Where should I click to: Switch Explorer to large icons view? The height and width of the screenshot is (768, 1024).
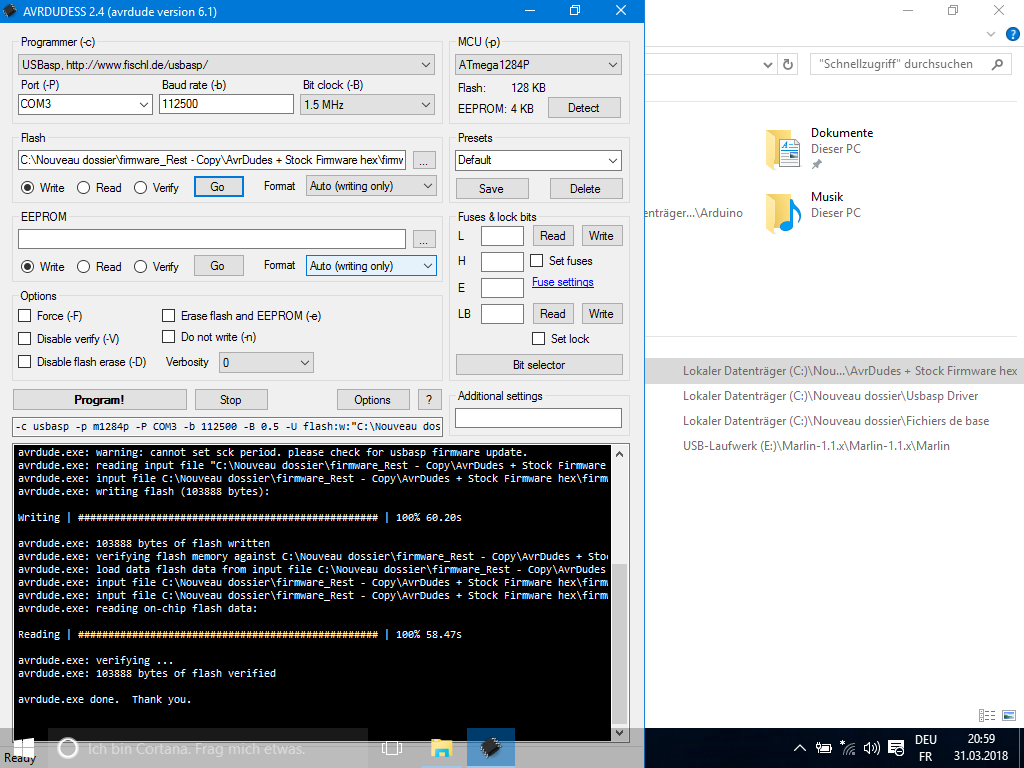pyautogui.click(x=1009, y=716)
